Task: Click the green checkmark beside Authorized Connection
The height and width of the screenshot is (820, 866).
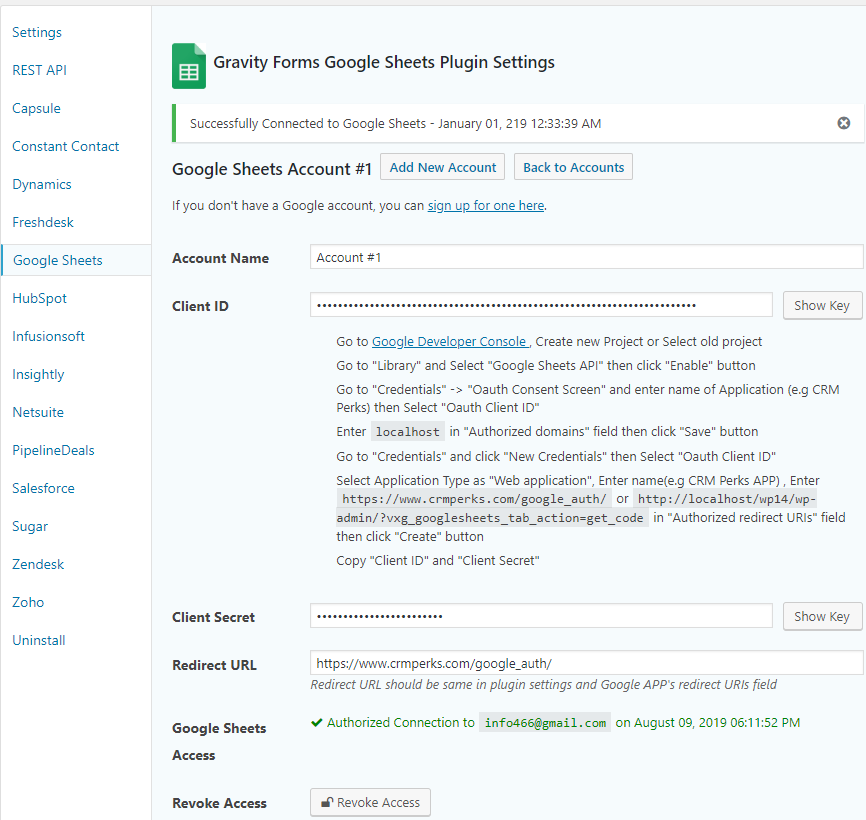Action: [x=316, y=722]
